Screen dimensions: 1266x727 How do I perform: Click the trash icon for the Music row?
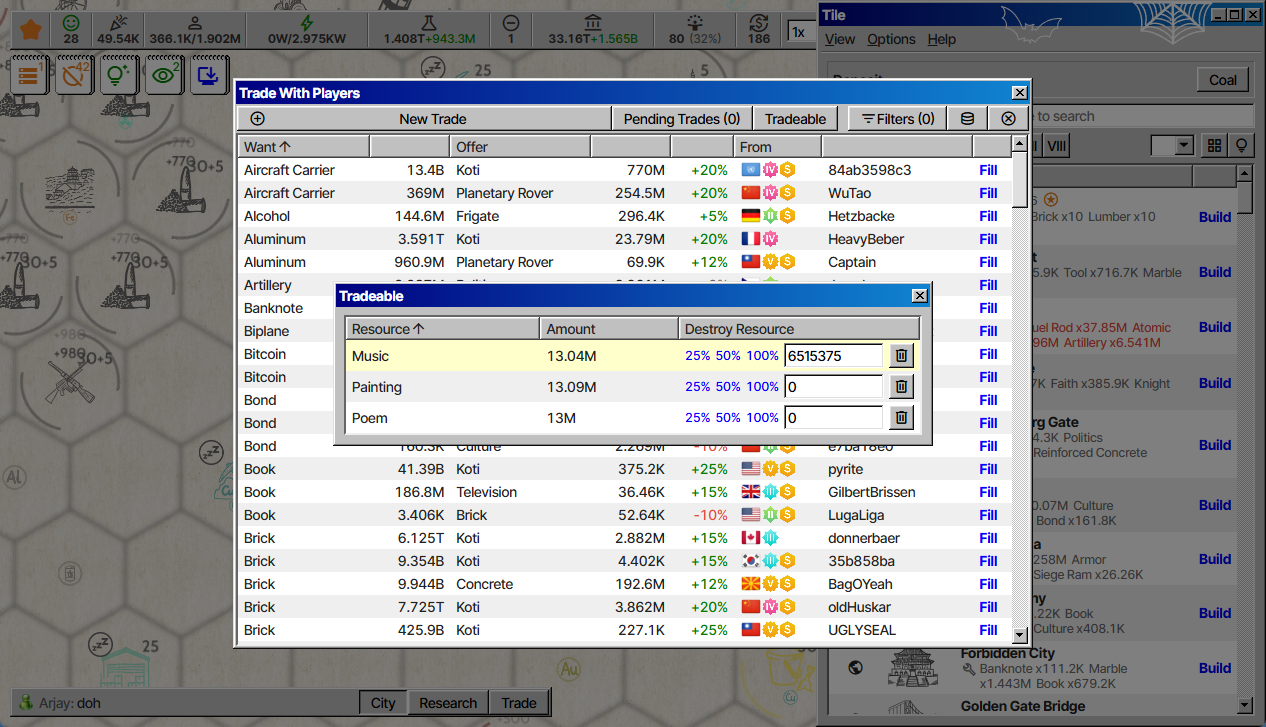coord(901,356)
